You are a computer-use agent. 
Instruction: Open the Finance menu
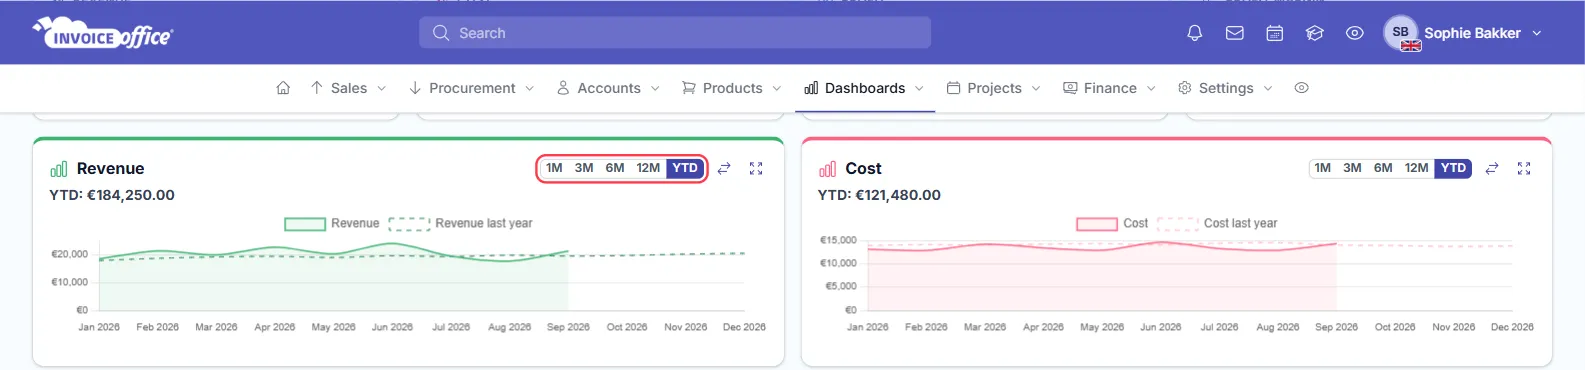pyautogui.click(x=1109, y=88)
